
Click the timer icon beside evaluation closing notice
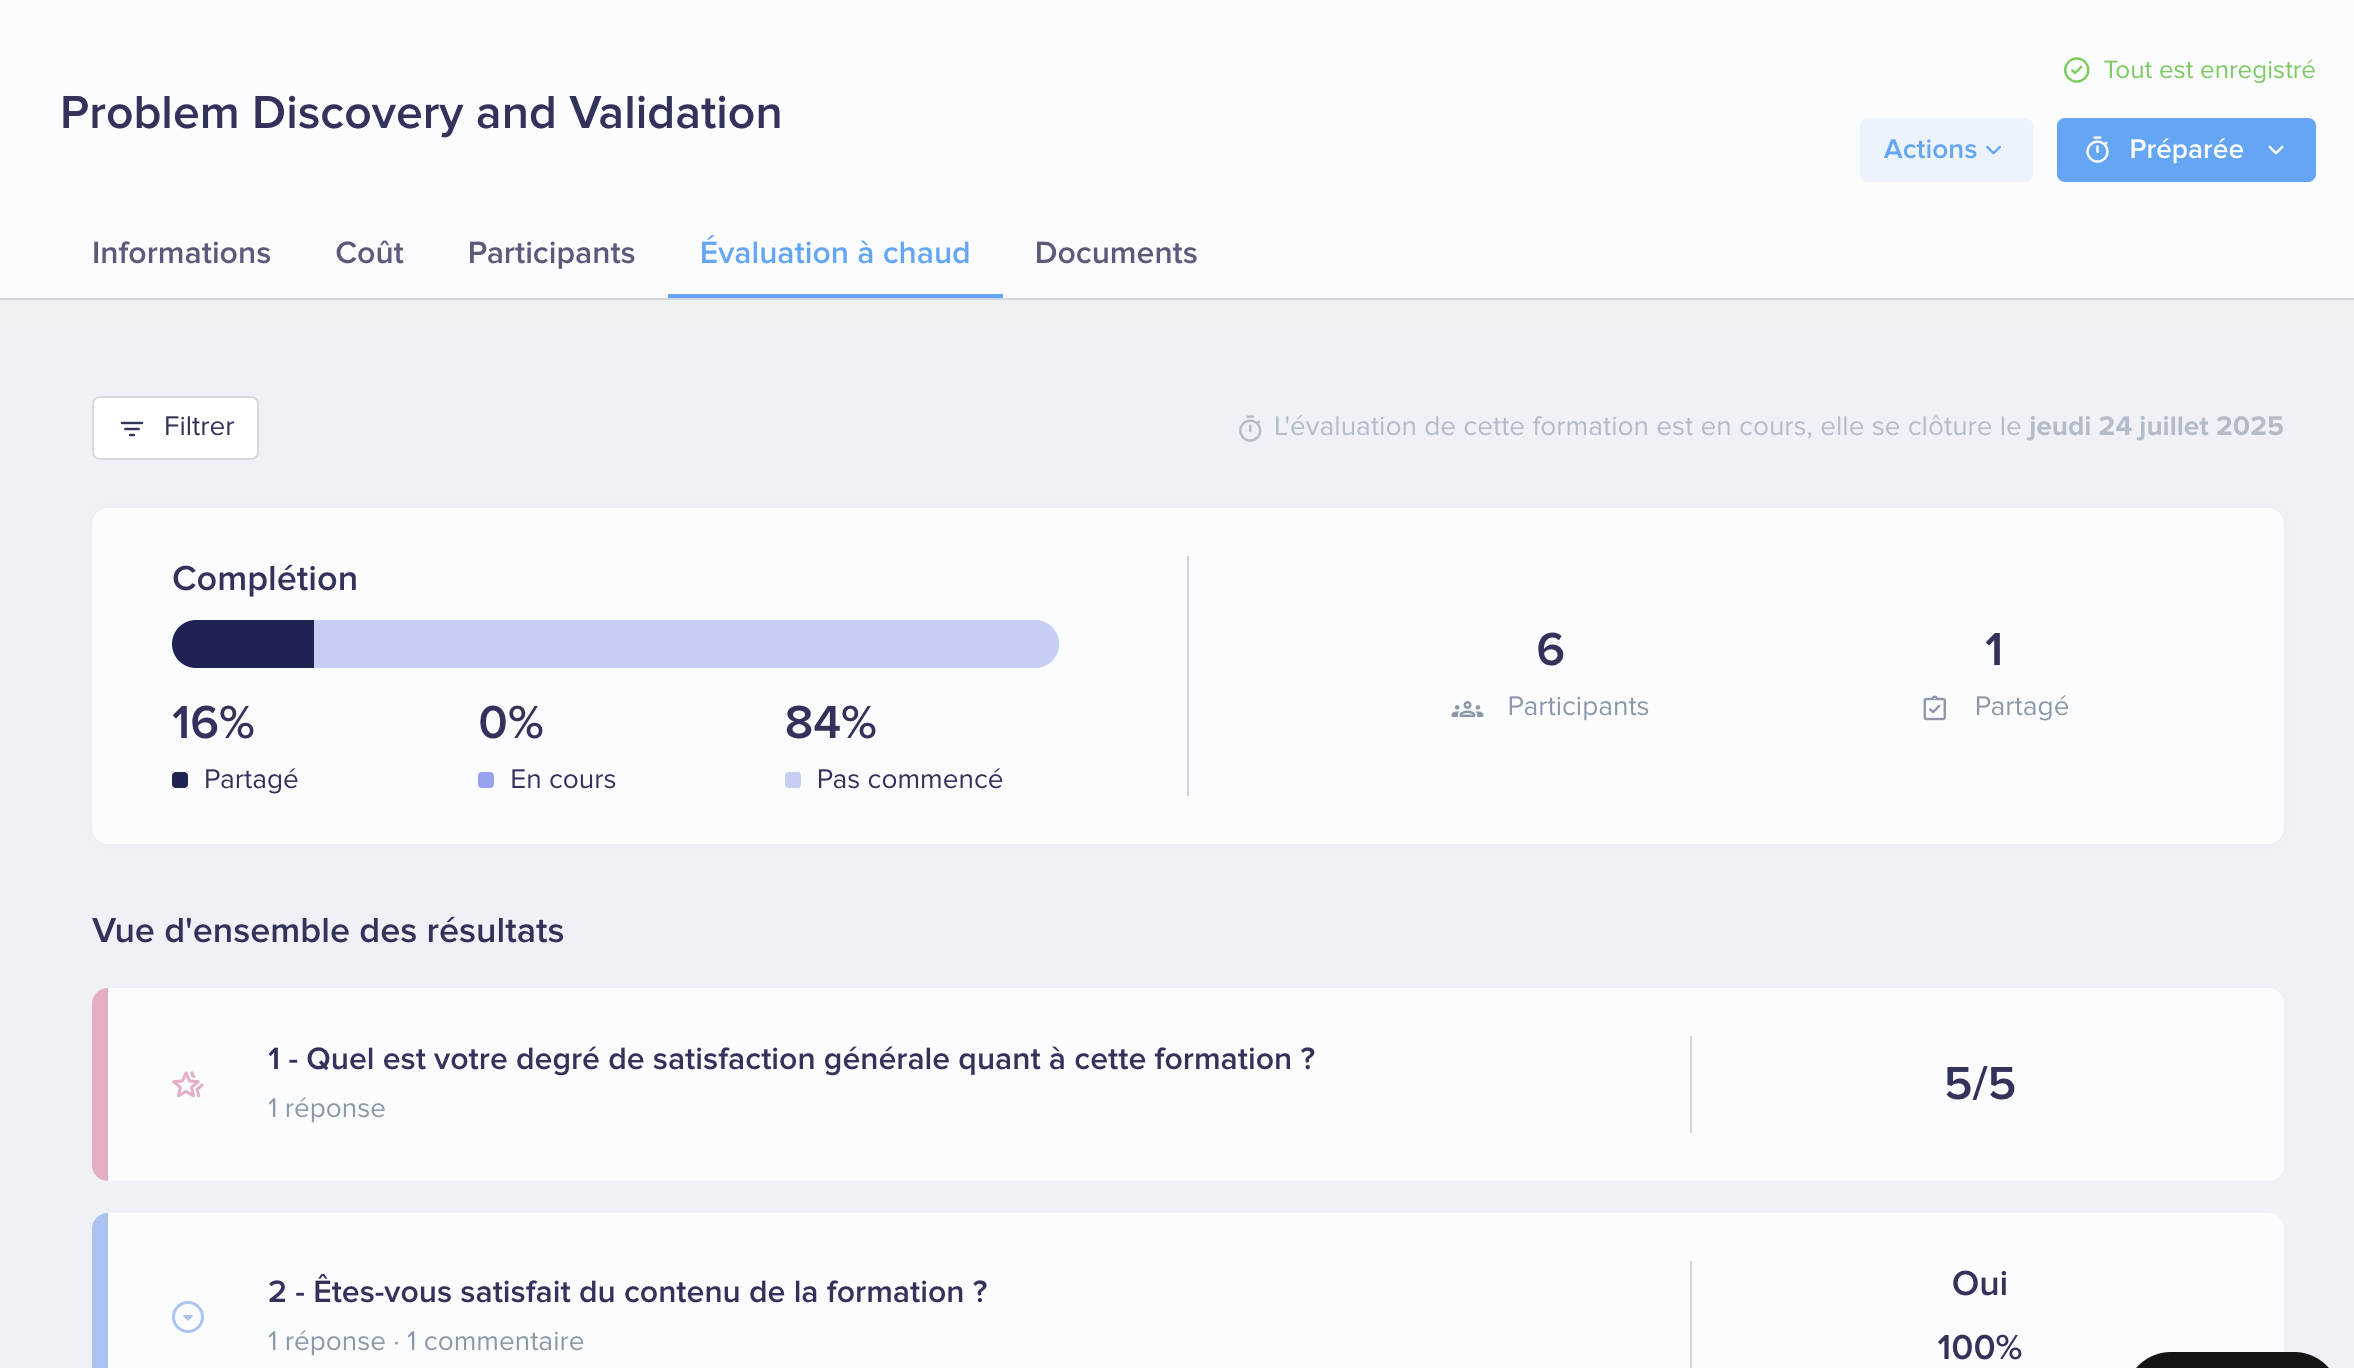1250,428
